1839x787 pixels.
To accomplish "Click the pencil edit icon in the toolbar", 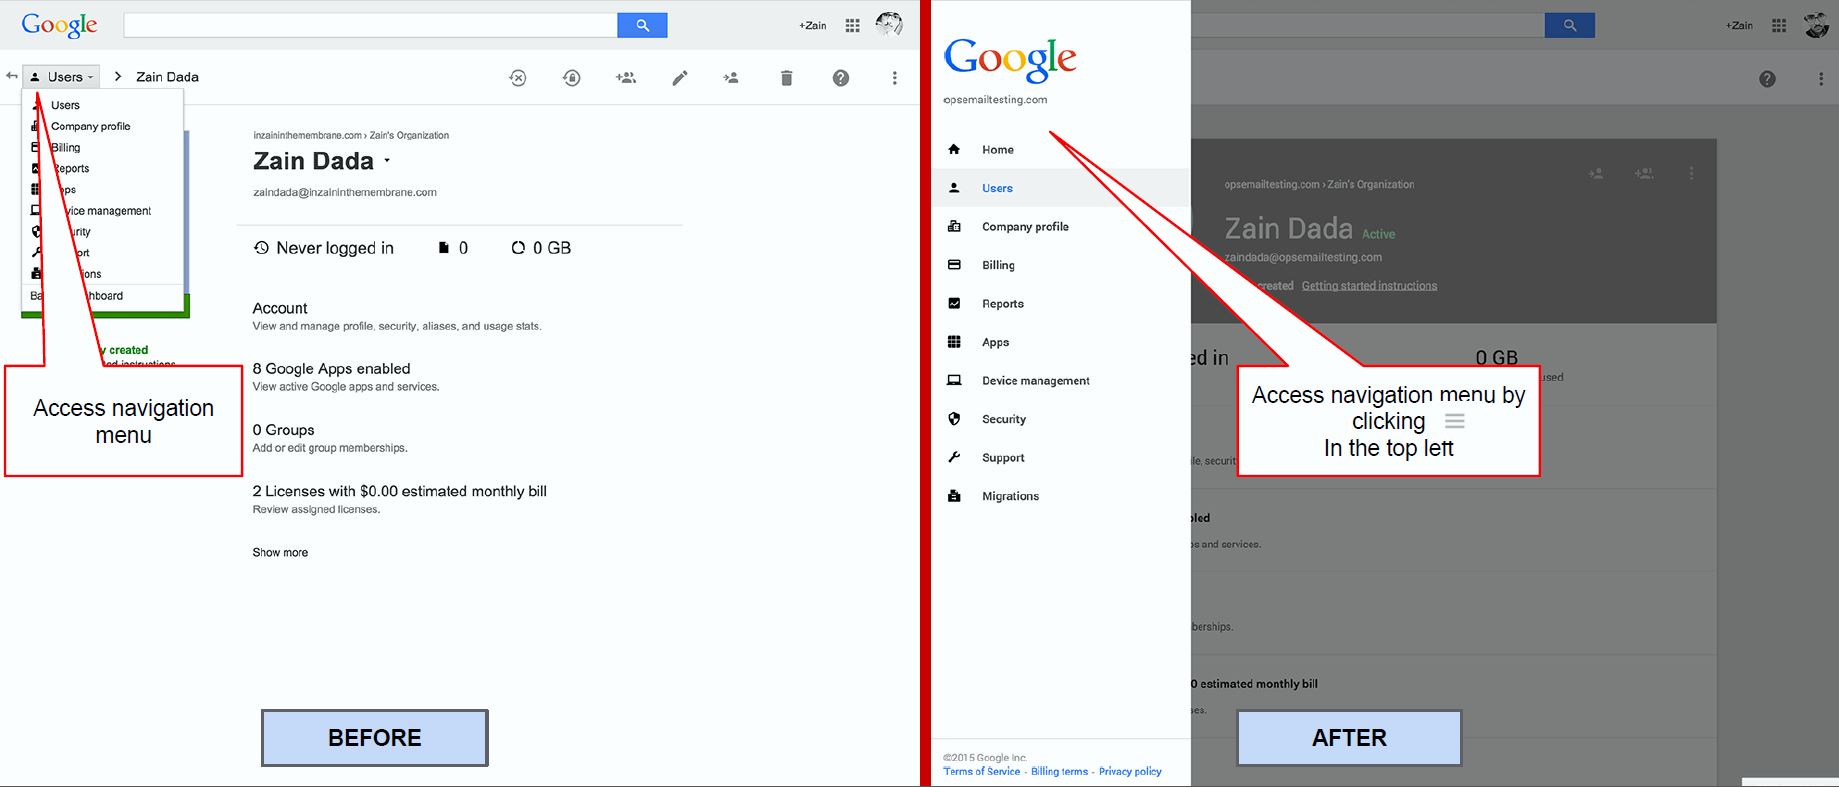I will [680, 78].
